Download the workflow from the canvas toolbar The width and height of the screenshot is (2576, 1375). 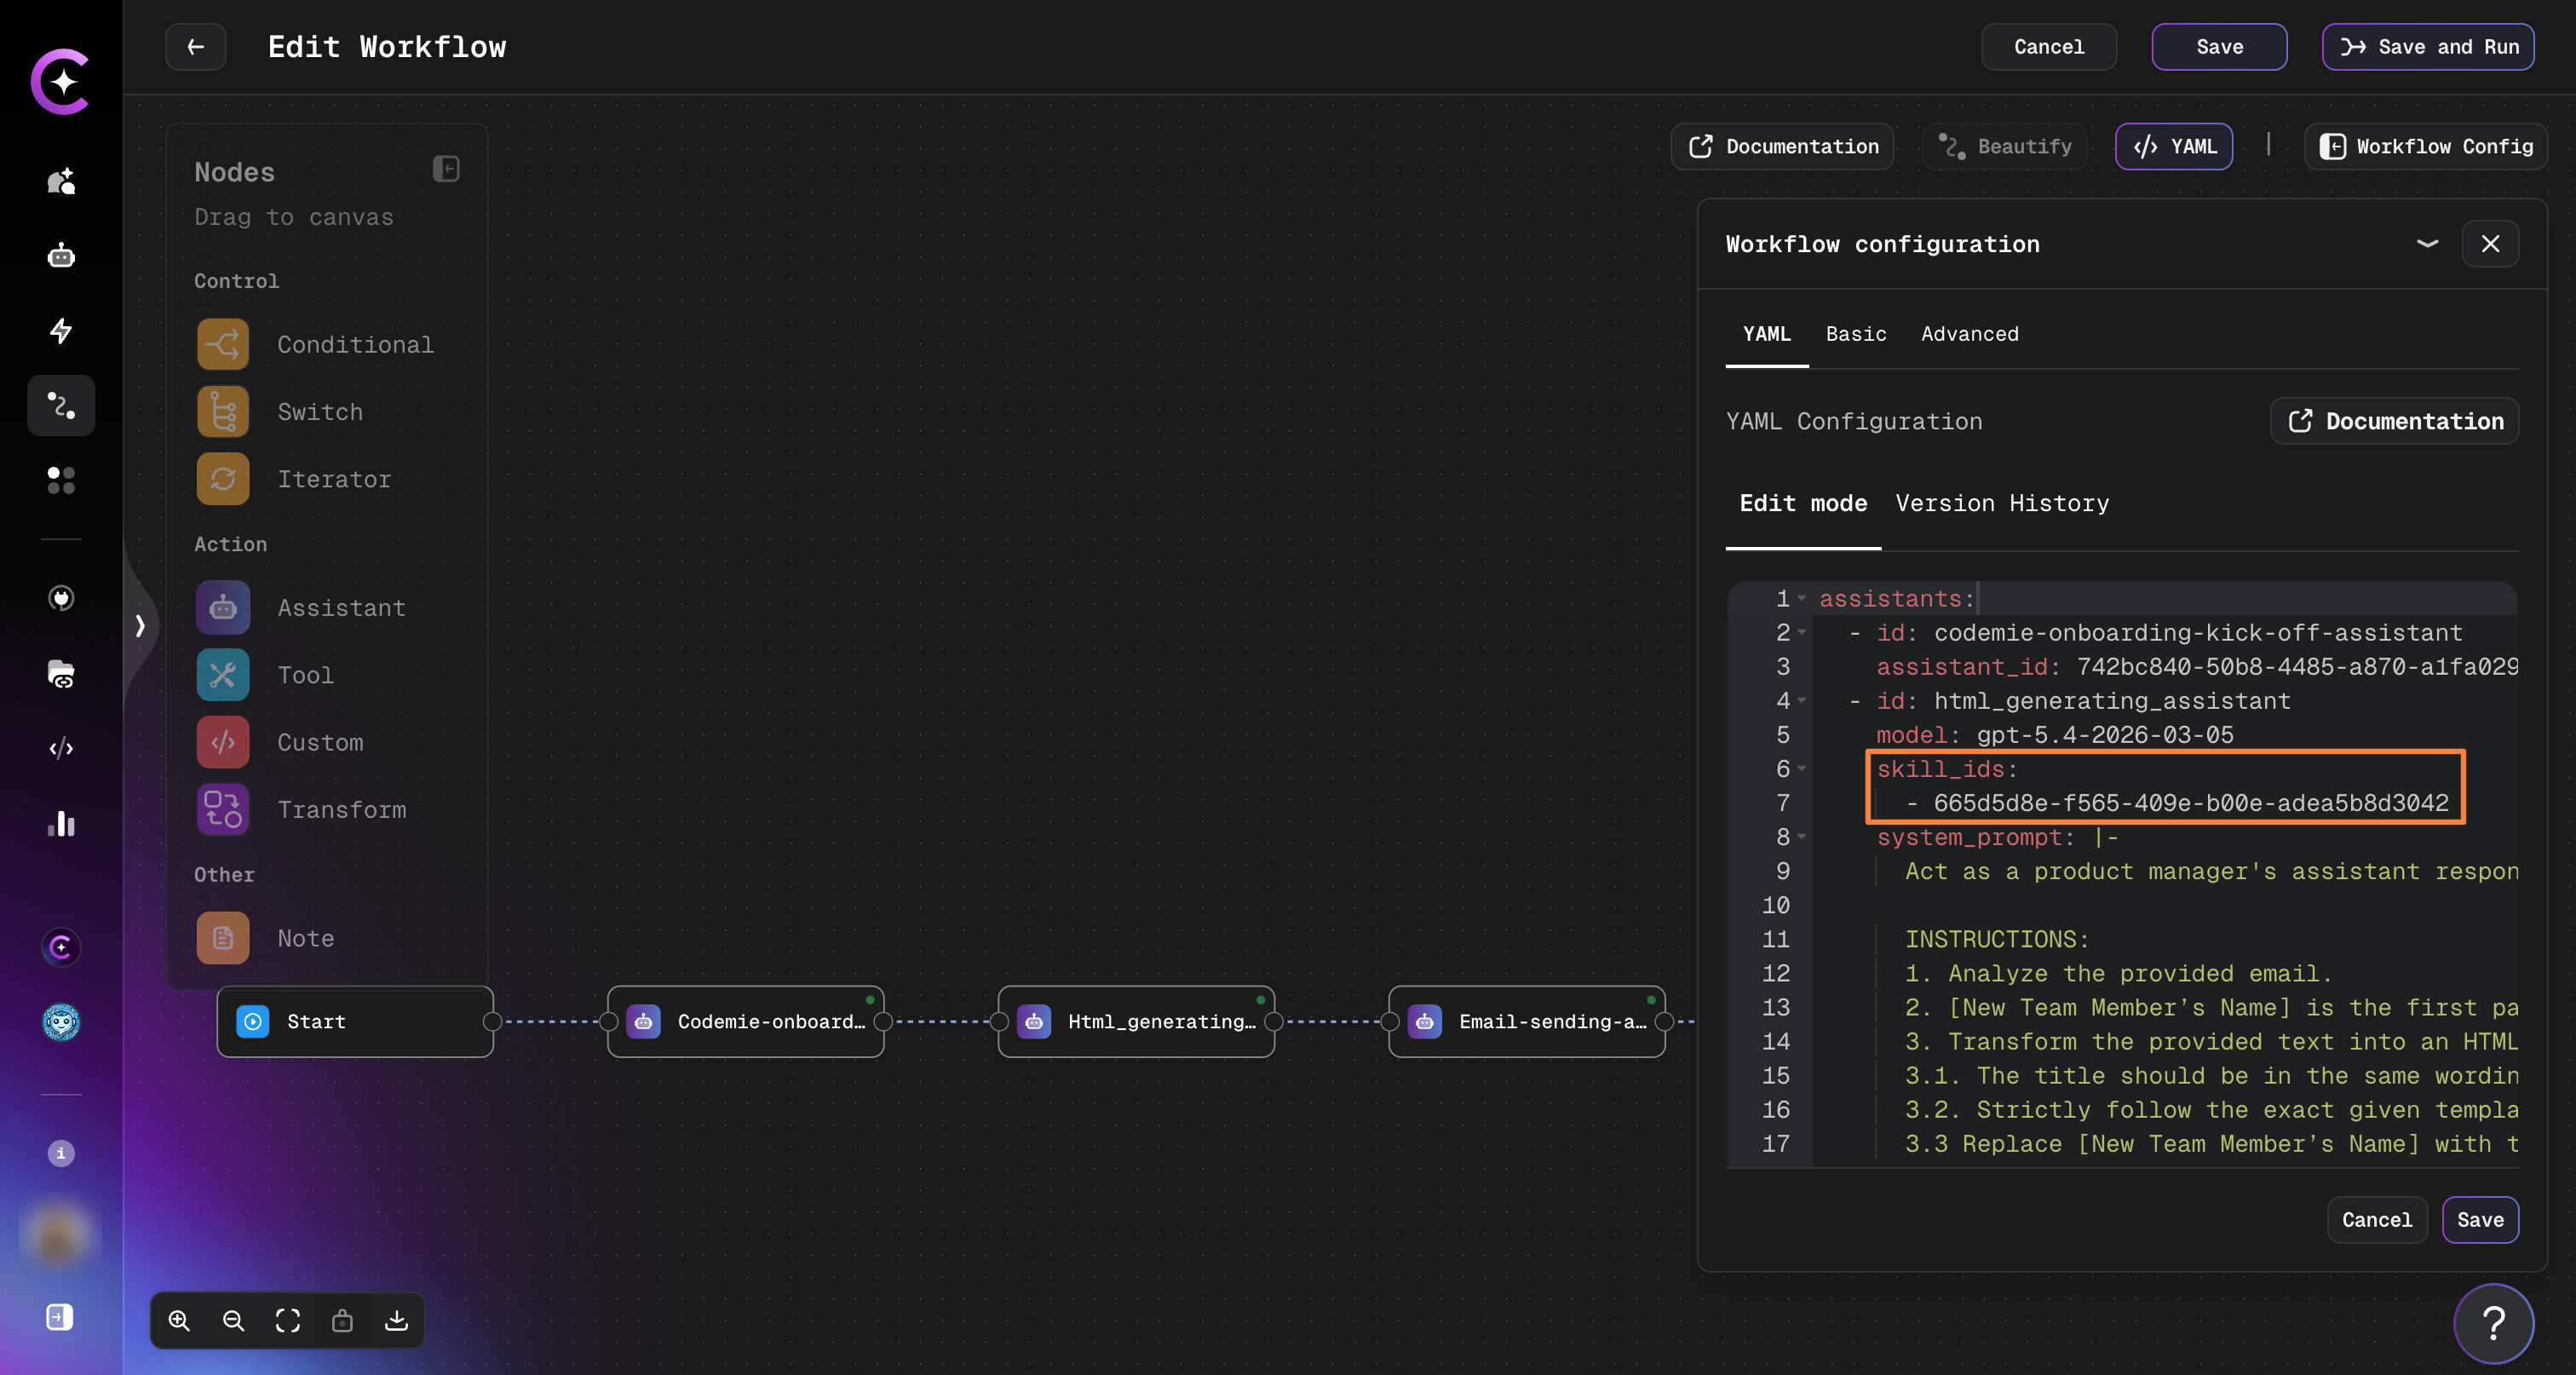(396, 1321)
